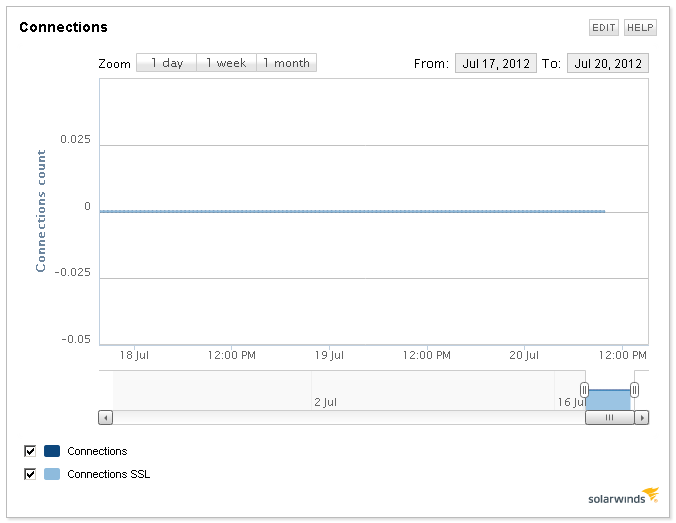Zoom the chart to 1 week
The height and width of the screenshot is (523, 676).
226,63
